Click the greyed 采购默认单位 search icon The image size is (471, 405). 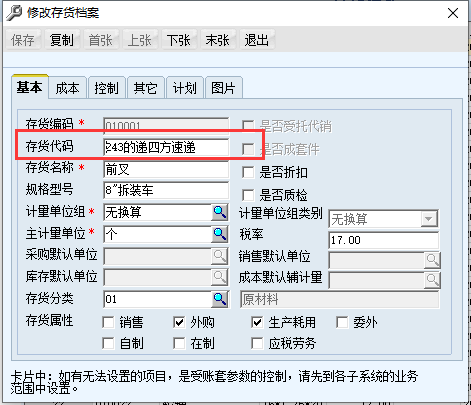tap(220, 256)
